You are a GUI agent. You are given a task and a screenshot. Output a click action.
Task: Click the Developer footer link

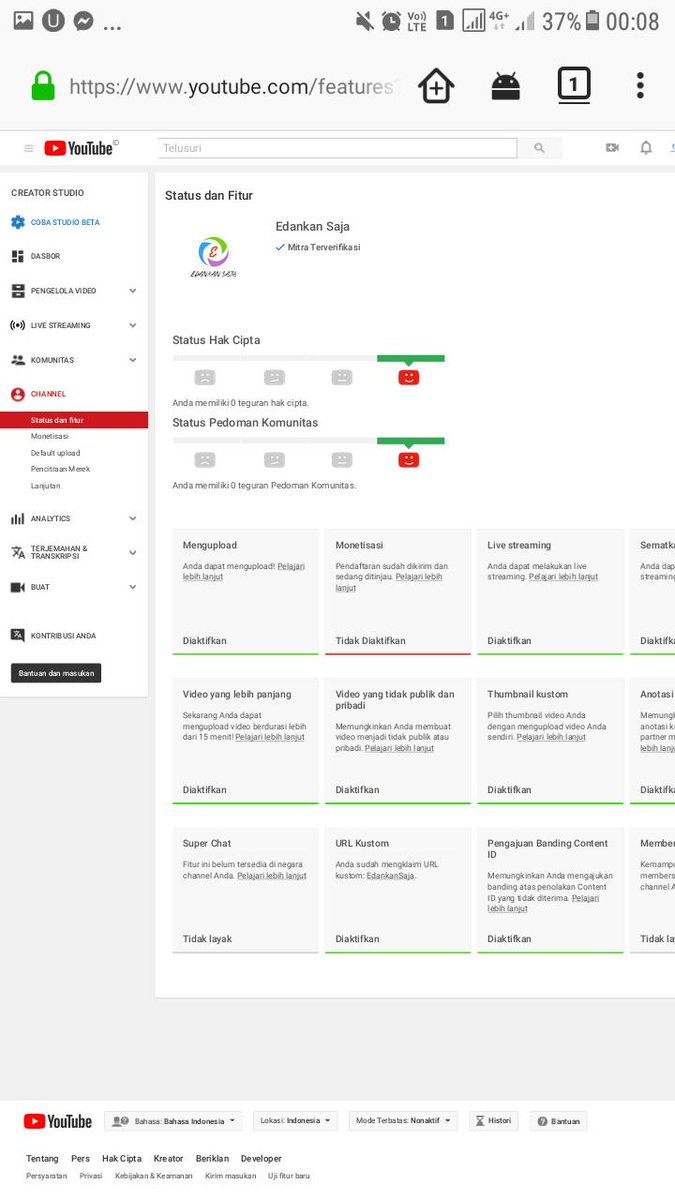[261, 1159]
